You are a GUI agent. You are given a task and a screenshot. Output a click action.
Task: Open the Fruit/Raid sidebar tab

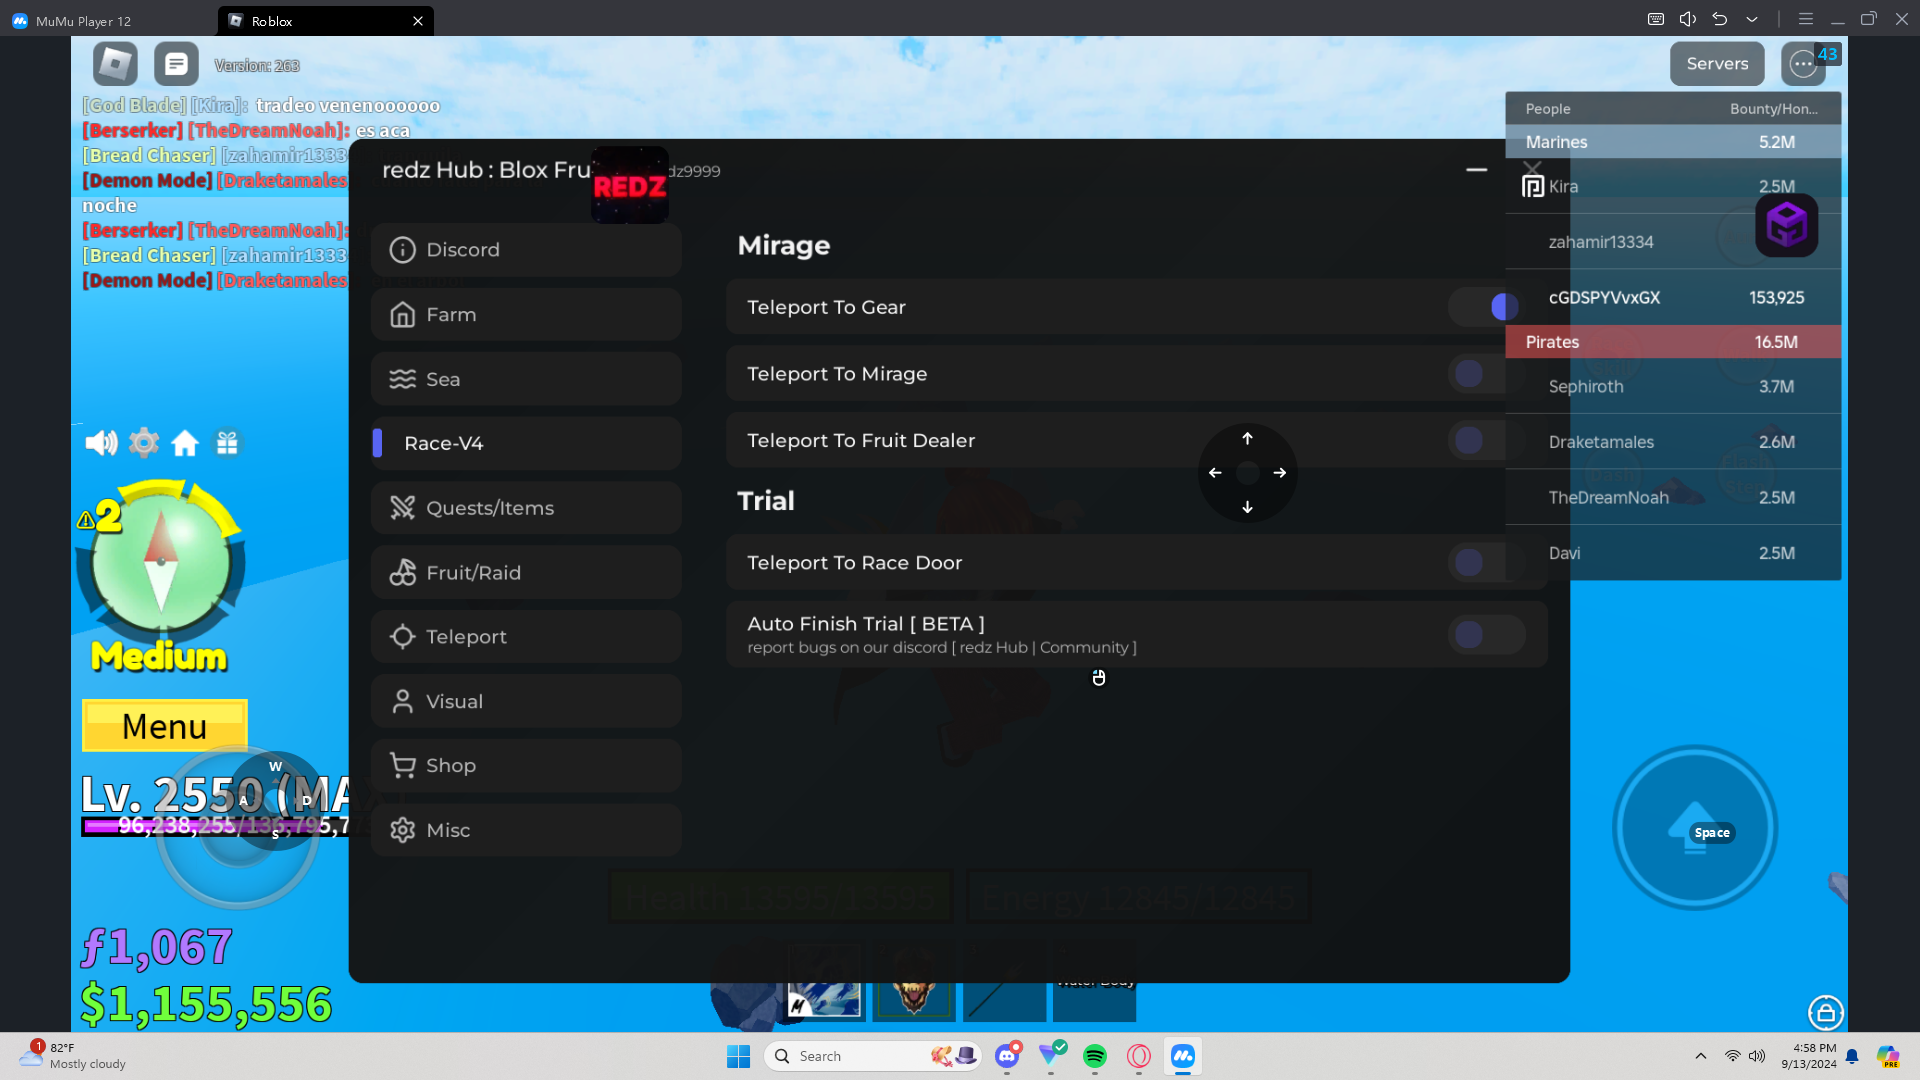(526, 572)
